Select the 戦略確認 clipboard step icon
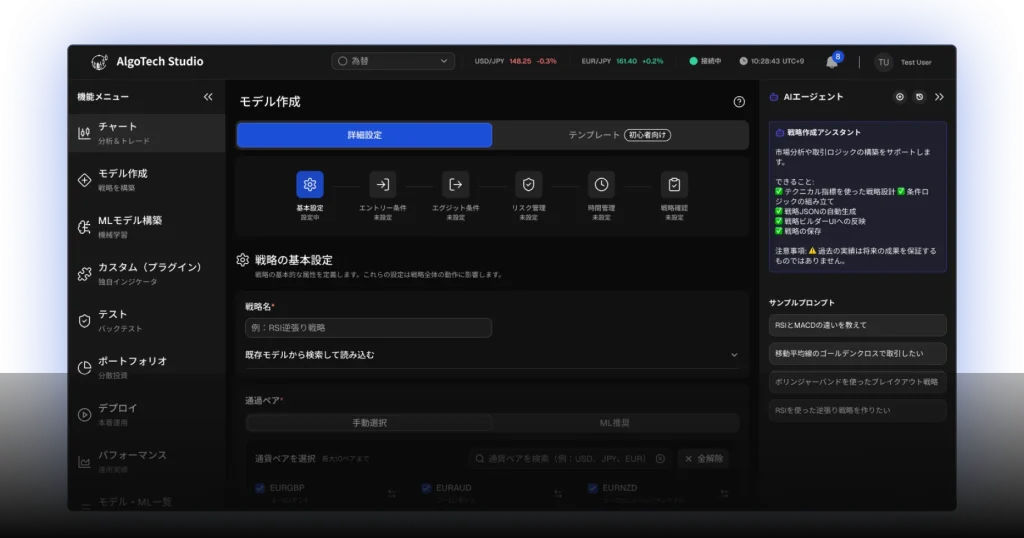This screenshot has height=538, width=1024. pos(674,185)
